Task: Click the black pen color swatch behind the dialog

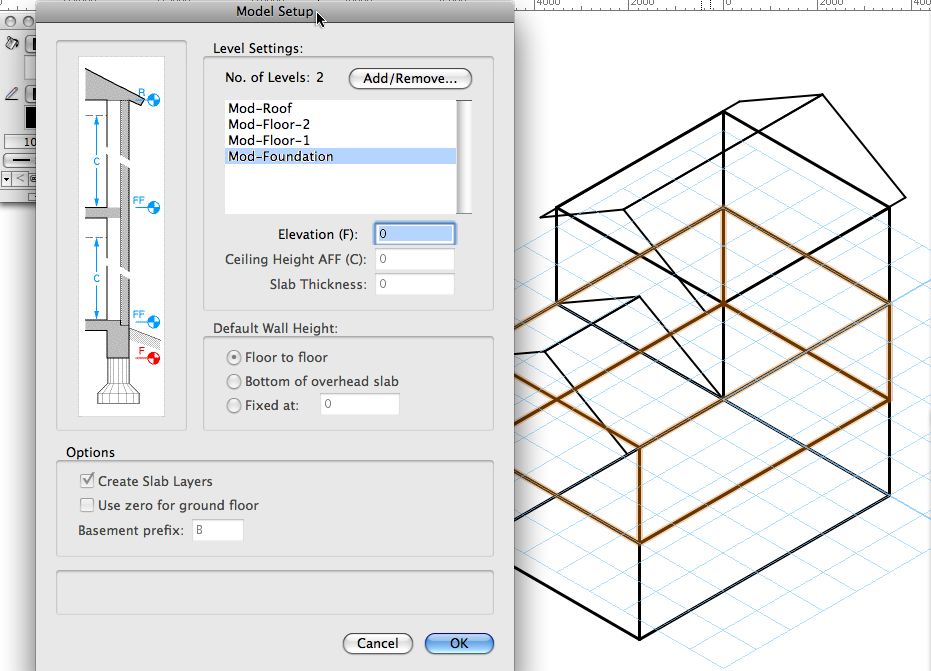Action: pos(30,116)
